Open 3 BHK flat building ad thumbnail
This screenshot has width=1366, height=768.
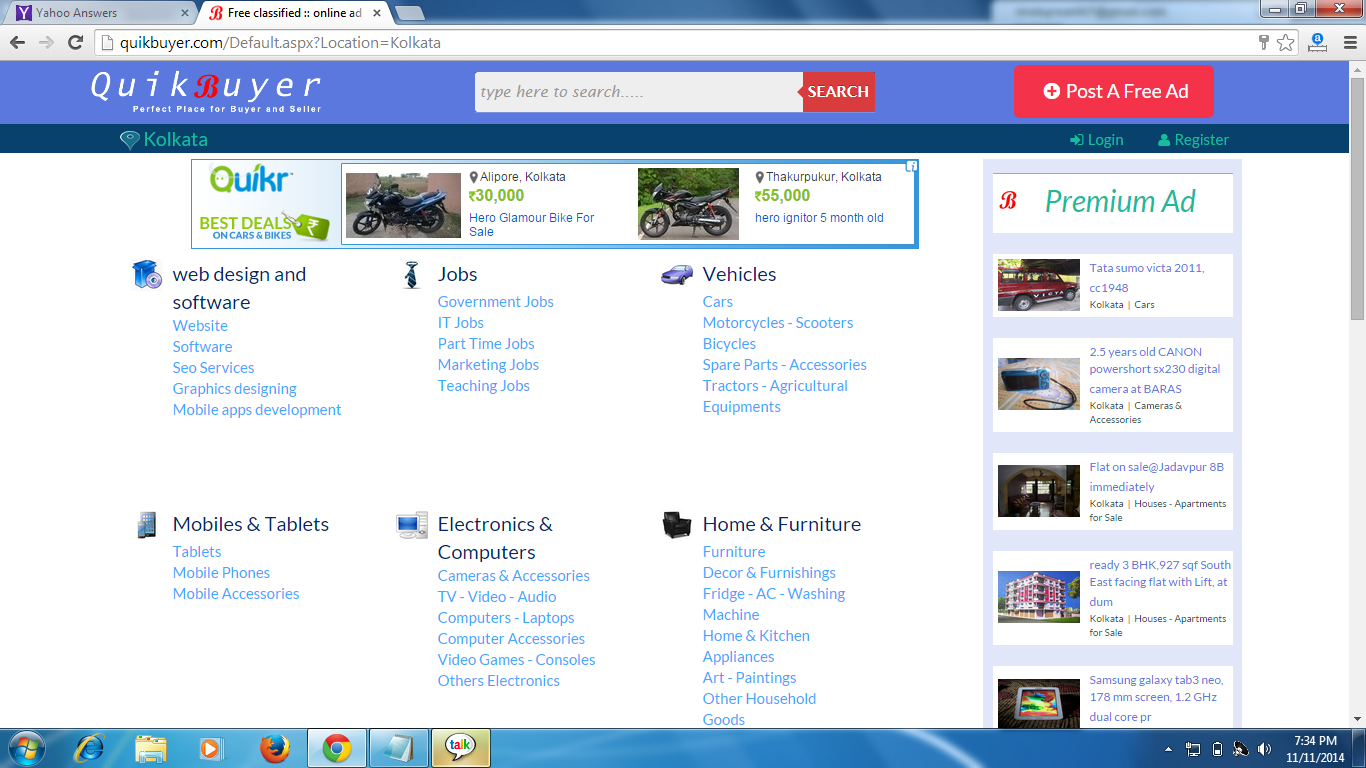pos(1039,597)
